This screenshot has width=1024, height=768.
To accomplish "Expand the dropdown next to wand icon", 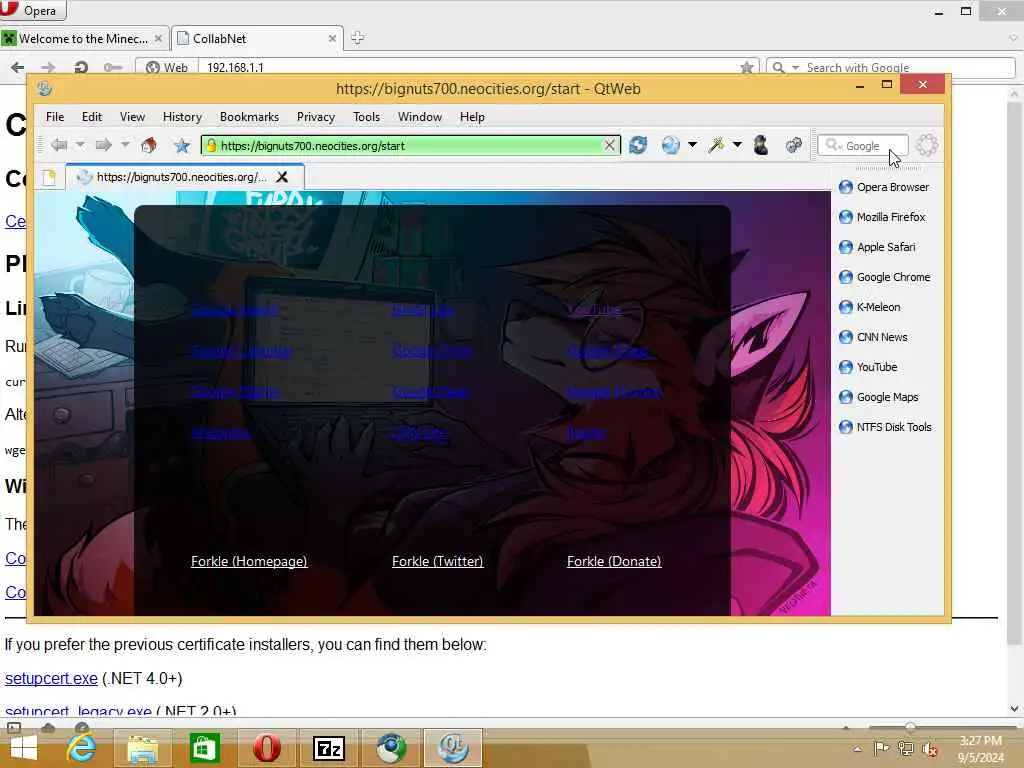I will pos(737,144).
